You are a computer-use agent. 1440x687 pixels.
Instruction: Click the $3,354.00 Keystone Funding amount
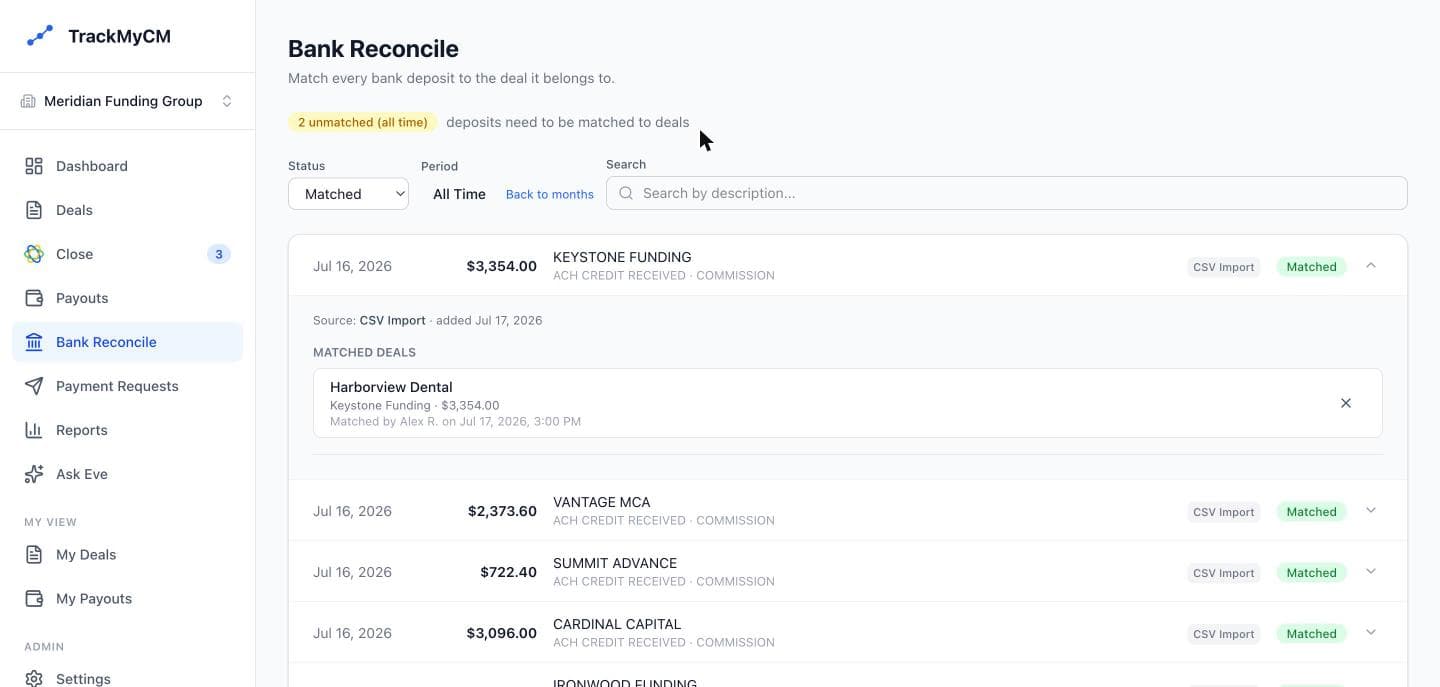(501, 266)
